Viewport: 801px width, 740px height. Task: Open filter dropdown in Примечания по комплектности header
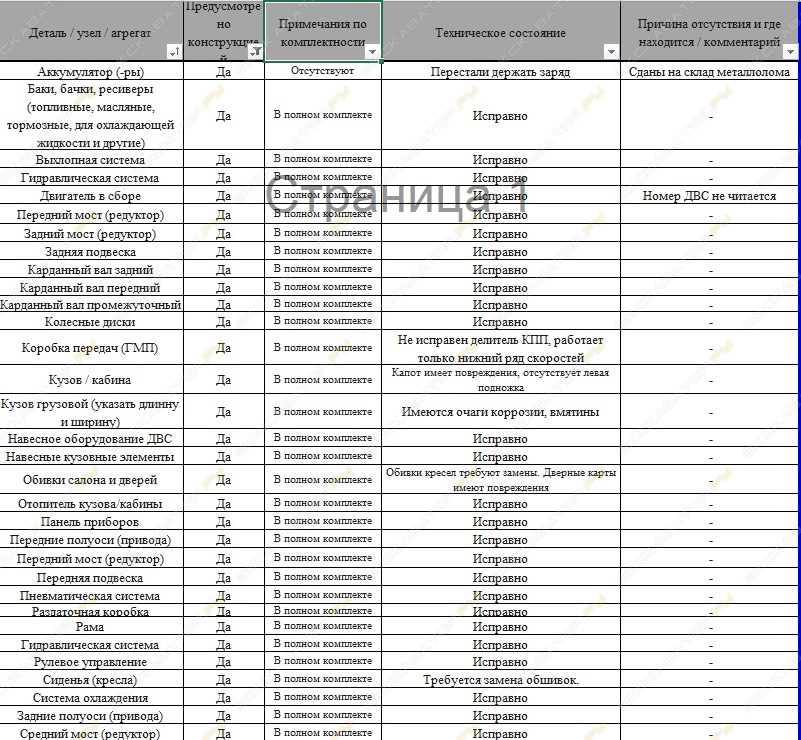coord(372,52)
